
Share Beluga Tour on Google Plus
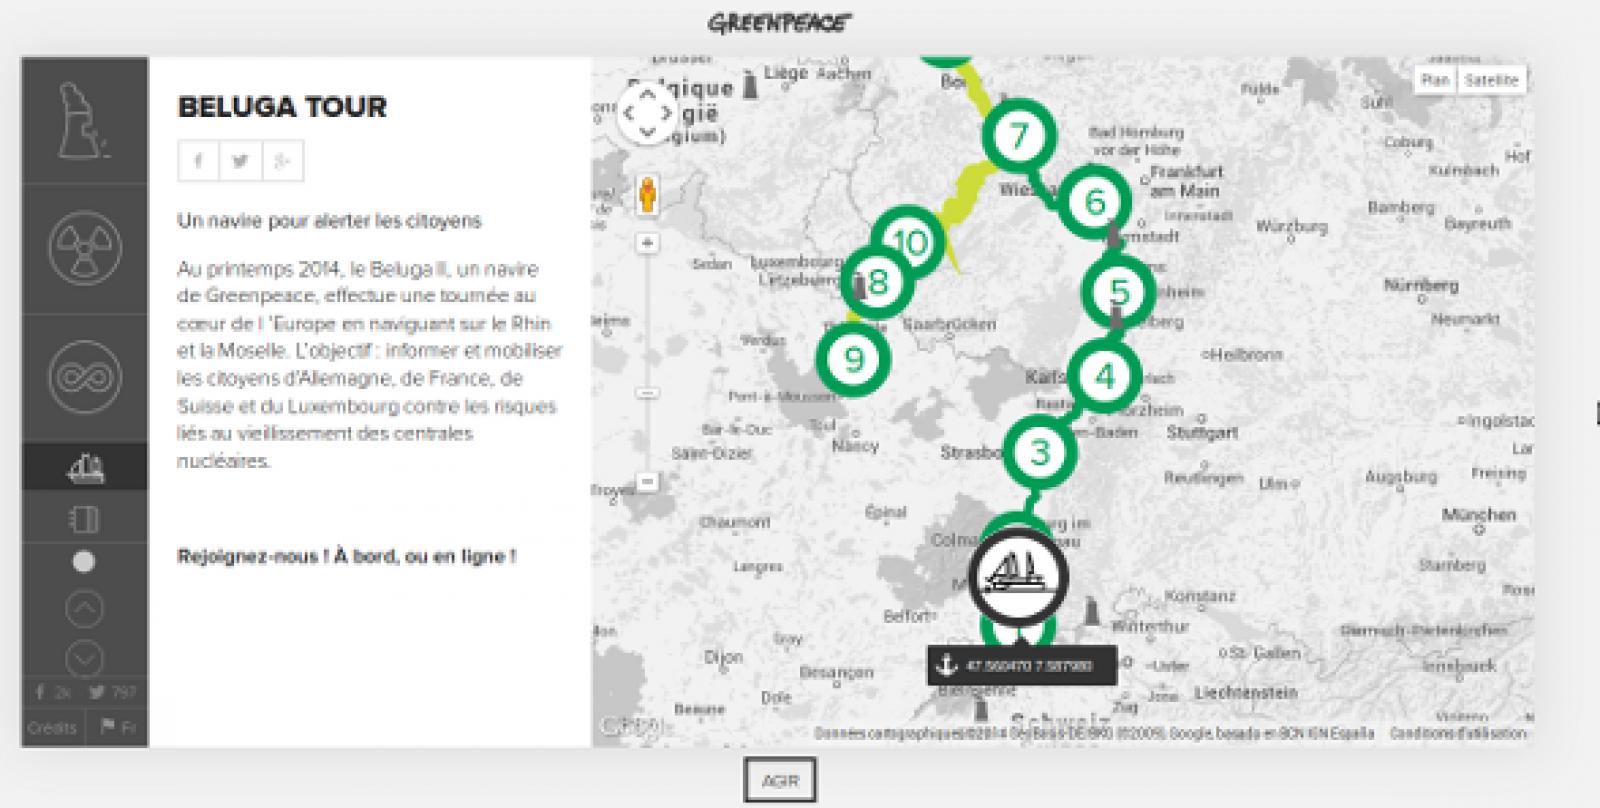pyautogui.click(x=283, y=162)
